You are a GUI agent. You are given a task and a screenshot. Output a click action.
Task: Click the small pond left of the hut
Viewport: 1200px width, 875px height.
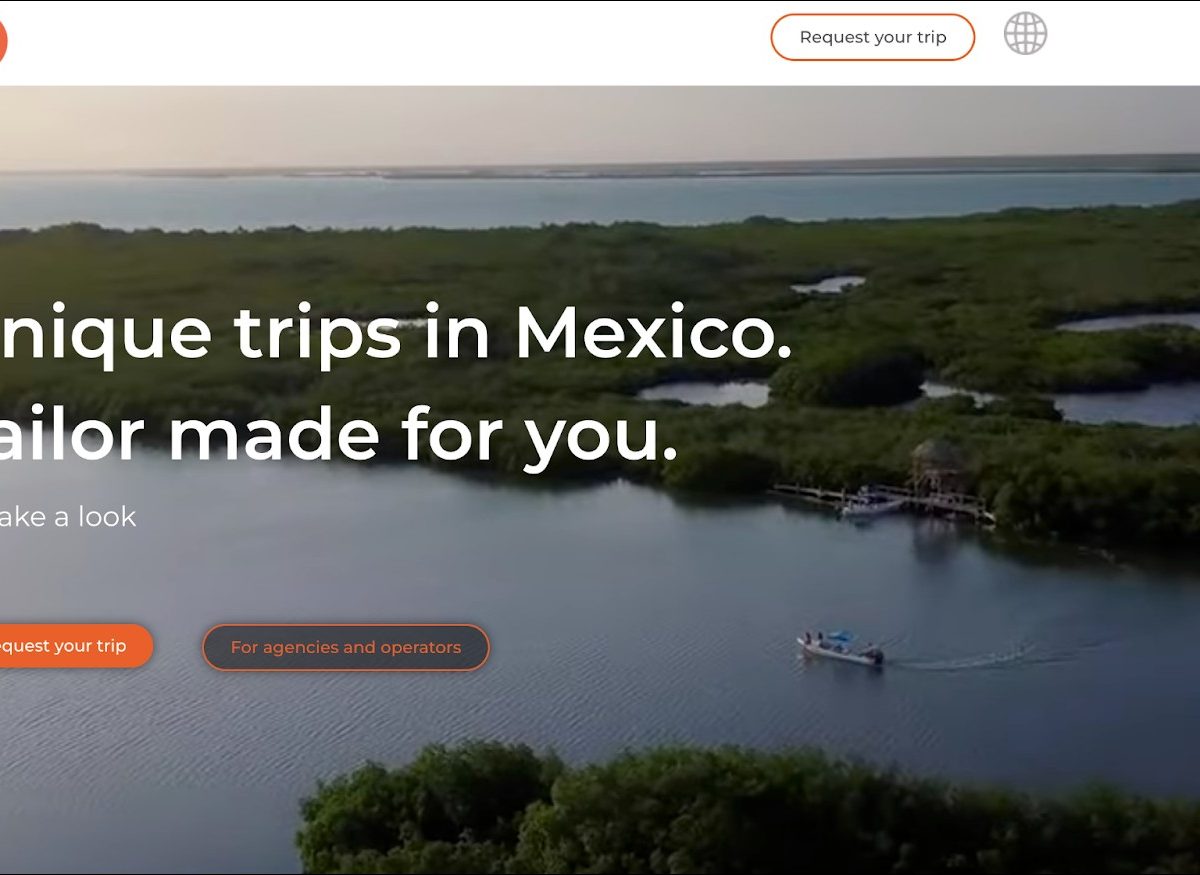click(703, 393)
